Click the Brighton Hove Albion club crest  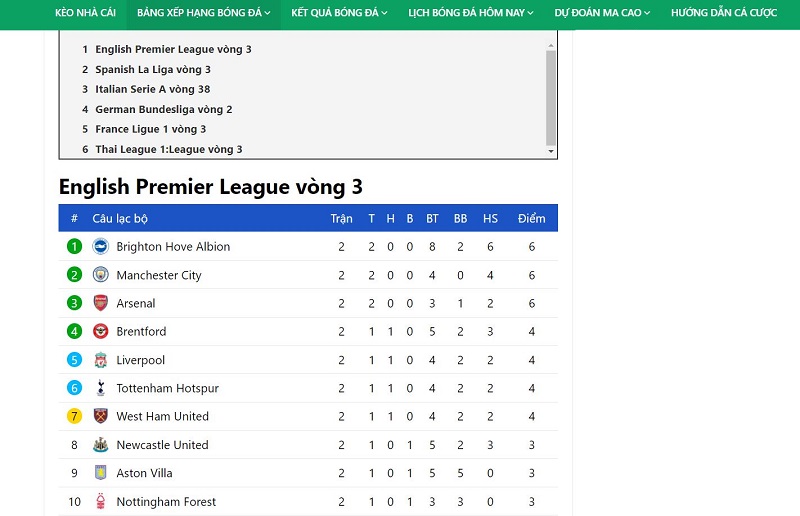pyautogui.click(x=101, y=247)
